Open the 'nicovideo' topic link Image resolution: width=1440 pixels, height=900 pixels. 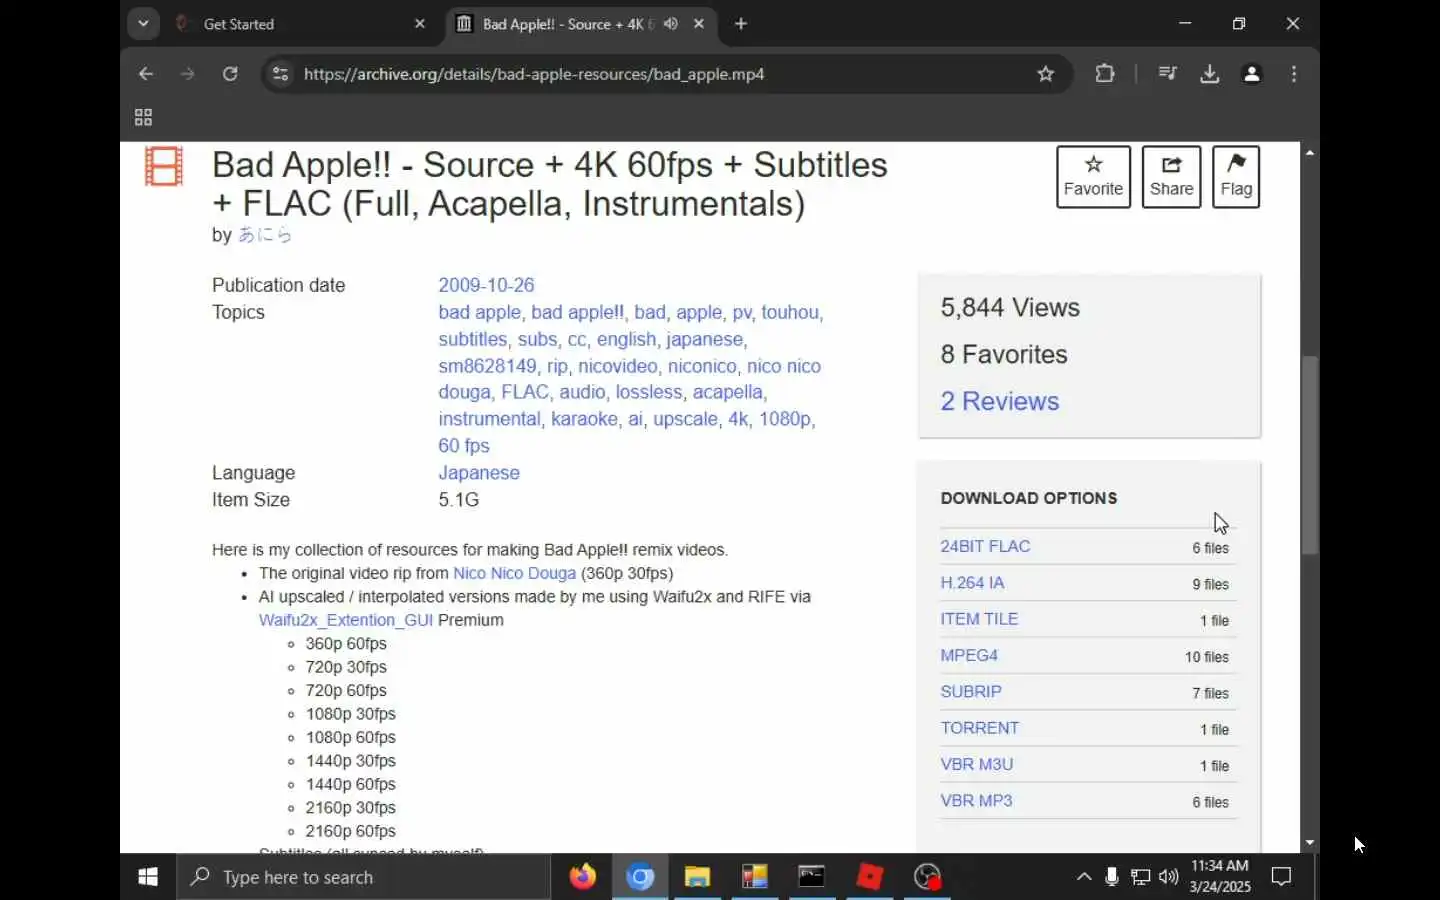coord(618,366)
